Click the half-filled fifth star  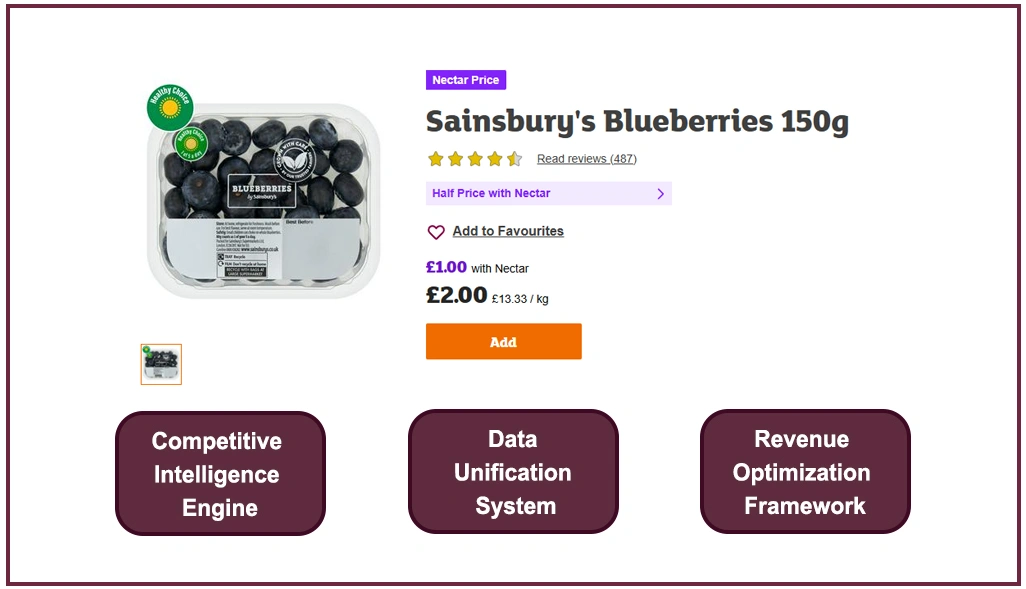(514, 159)
